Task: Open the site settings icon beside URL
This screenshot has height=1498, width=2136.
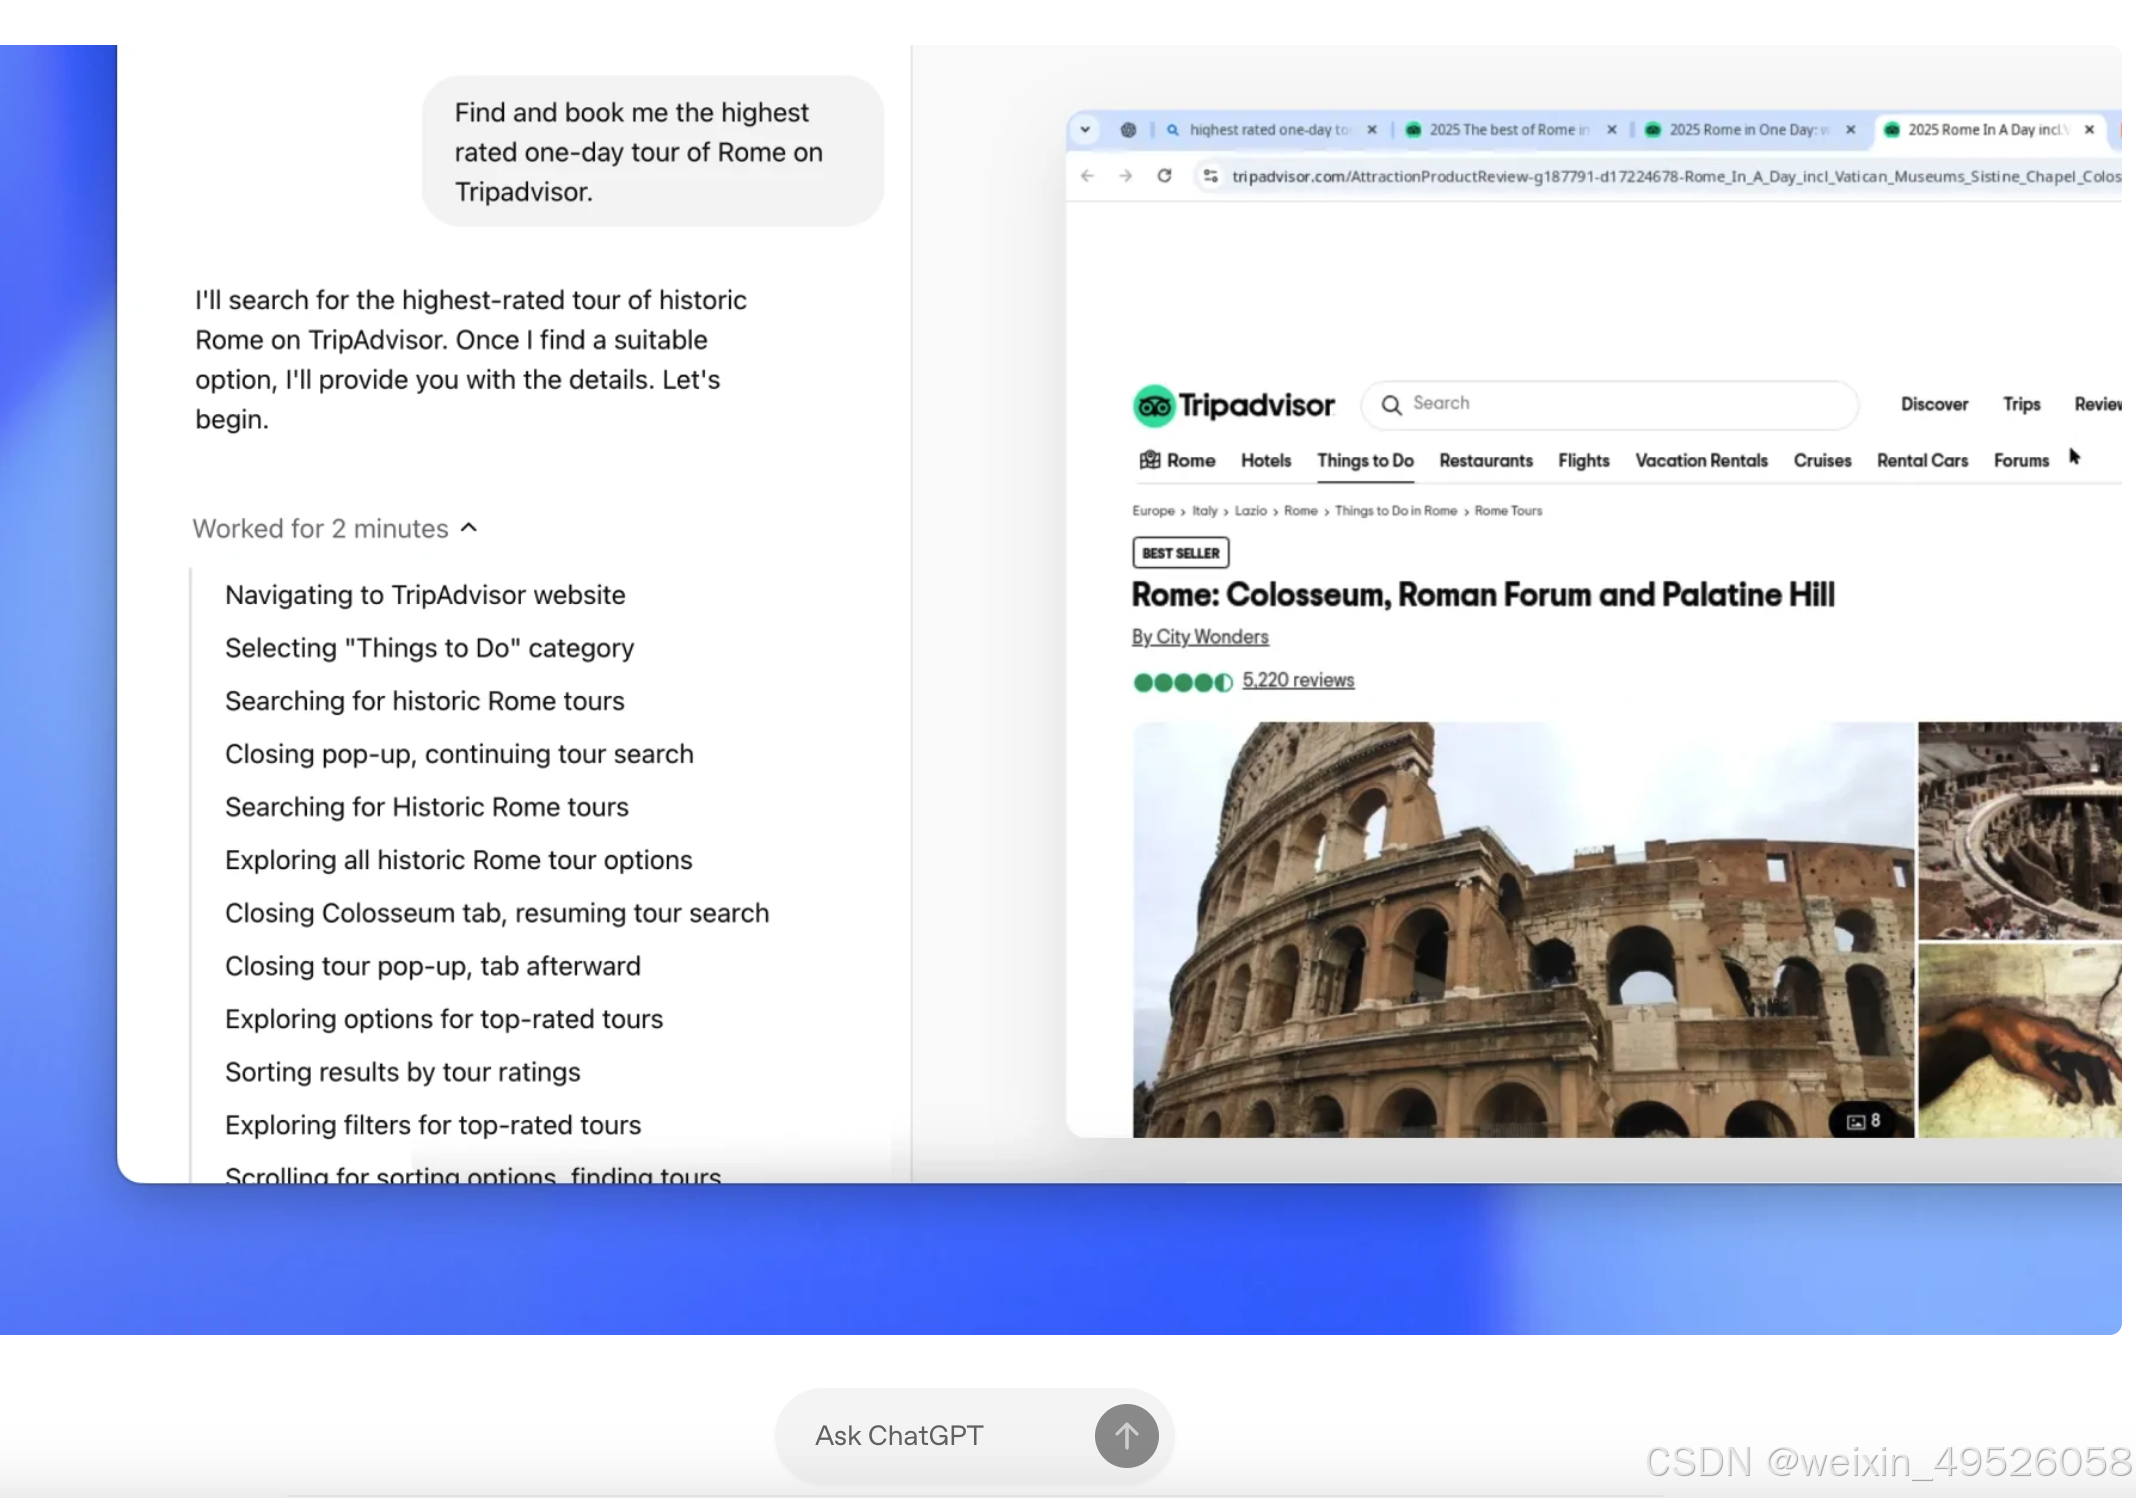Action: pyautogui.click(x=1210, y=176)
